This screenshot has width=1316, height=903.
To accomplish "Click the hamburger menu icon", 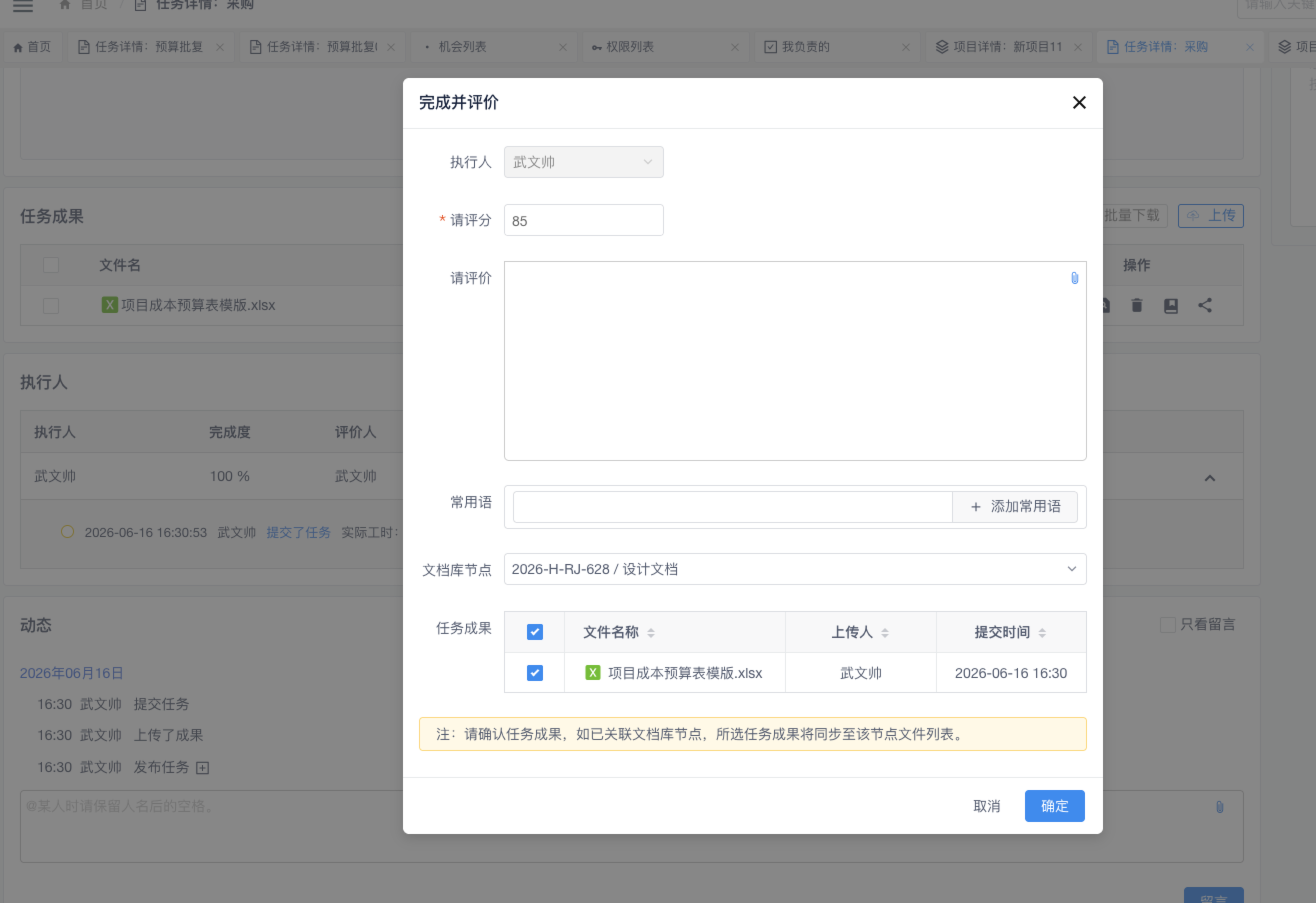I will 22,6.
